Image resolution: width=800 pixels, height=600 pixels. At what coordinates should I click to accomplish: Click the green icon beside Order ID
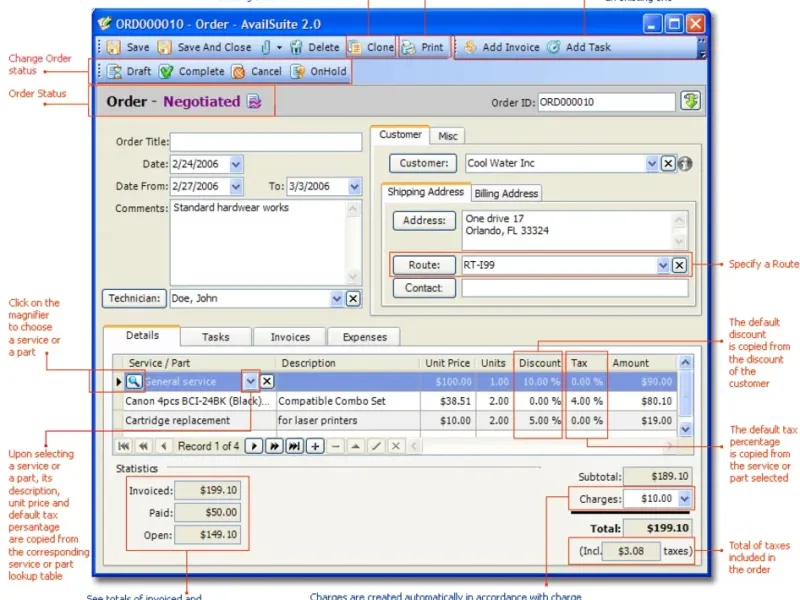690,101
